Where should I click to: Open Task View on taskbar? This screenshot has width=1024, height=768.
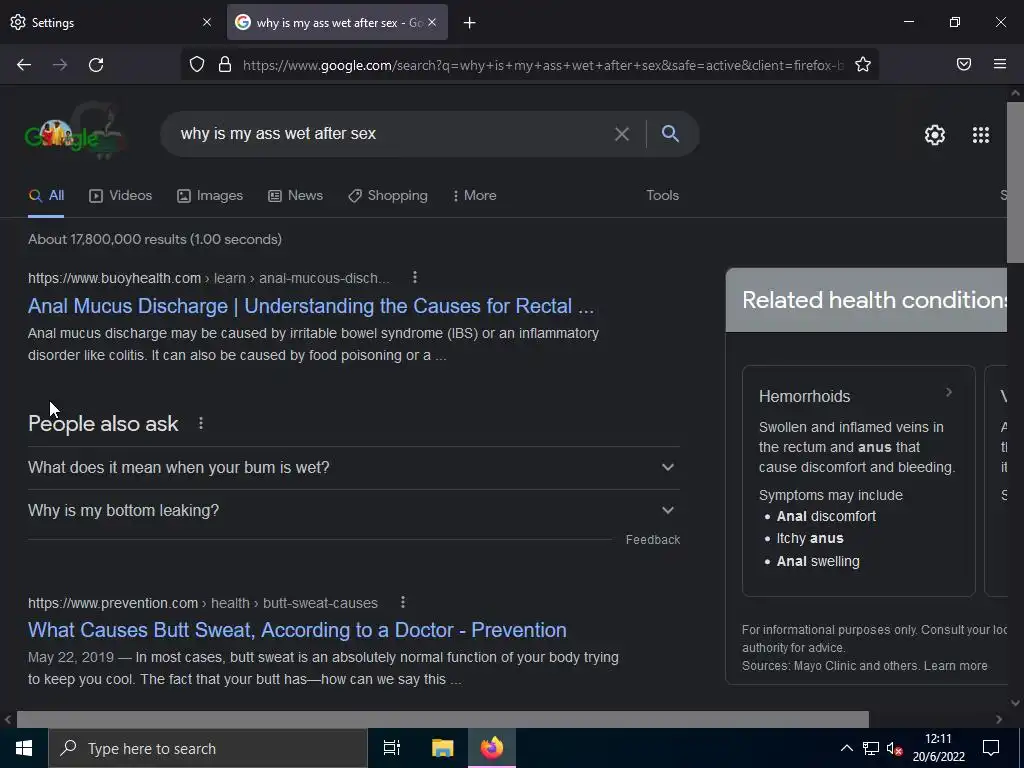click(392, 748)
